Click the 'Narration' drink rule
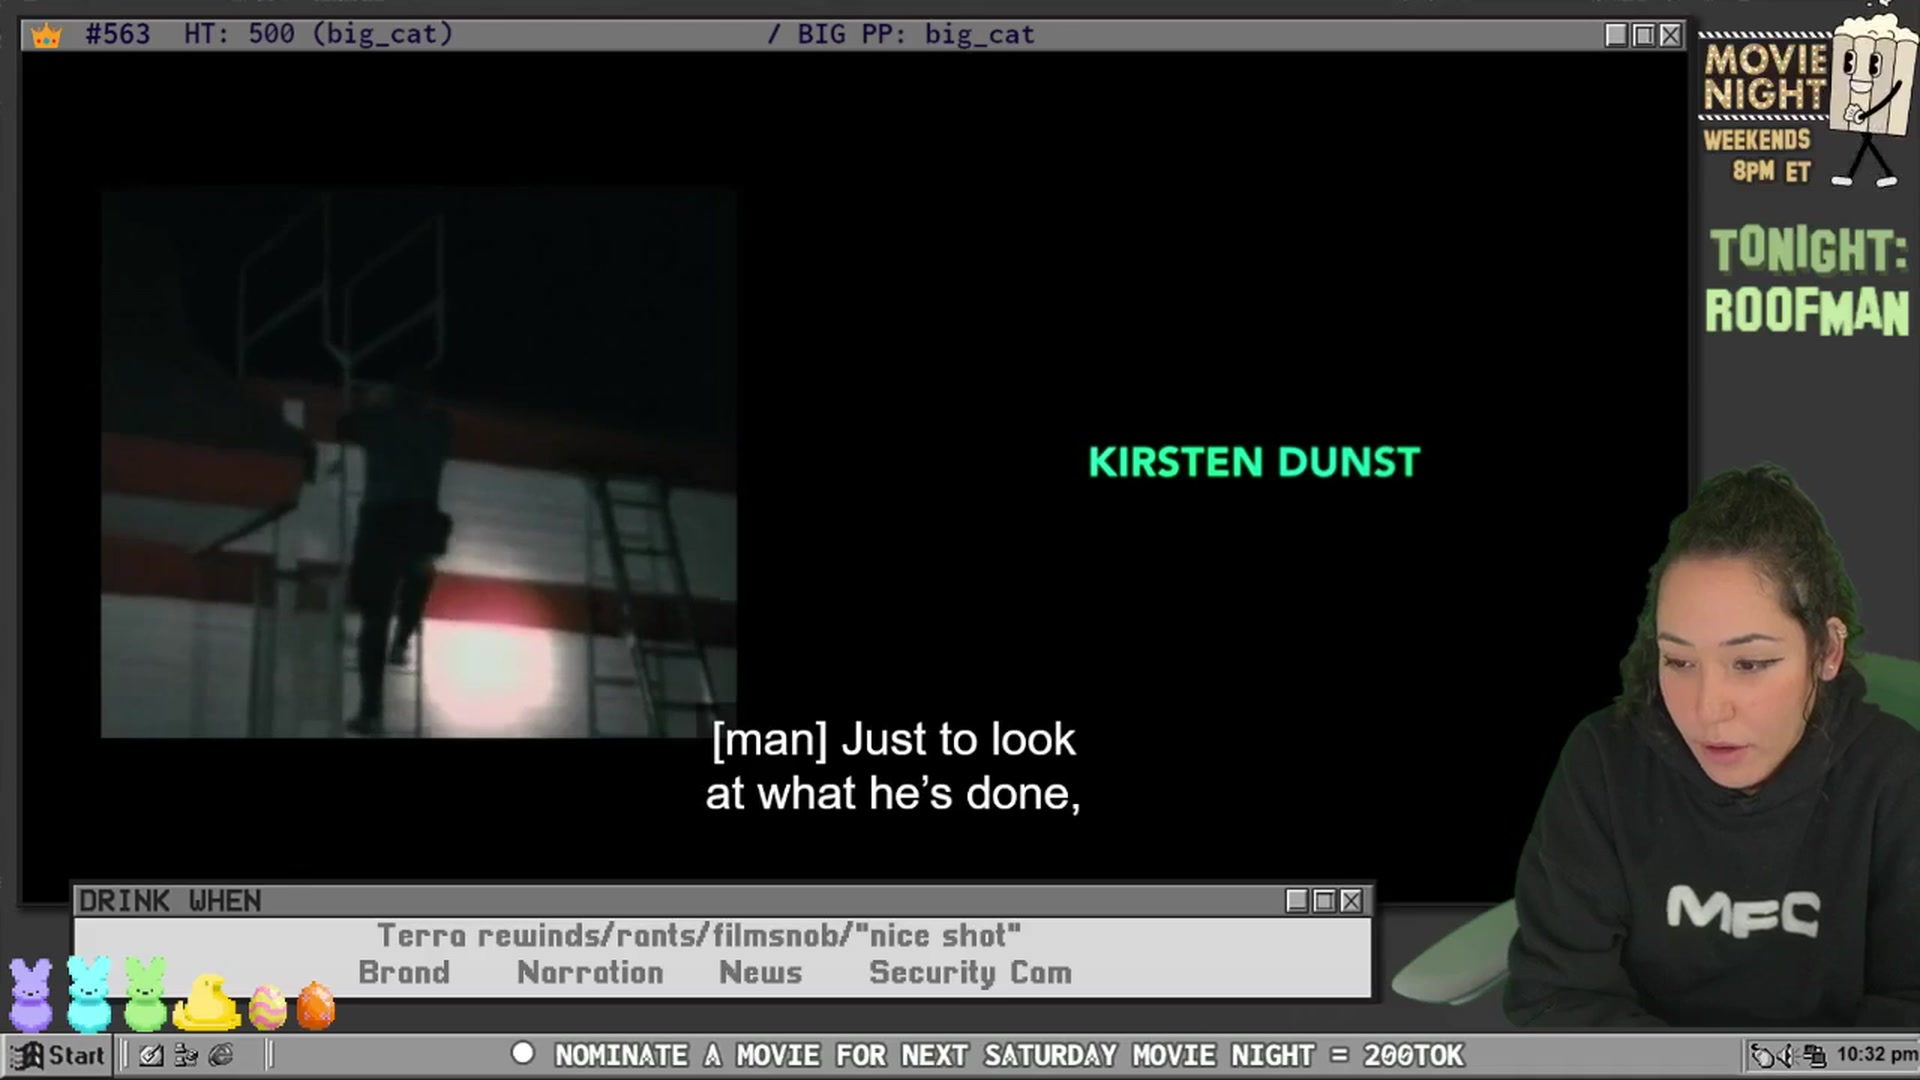The height and width of the screenshot is (1080, 1920). [590, 972]
